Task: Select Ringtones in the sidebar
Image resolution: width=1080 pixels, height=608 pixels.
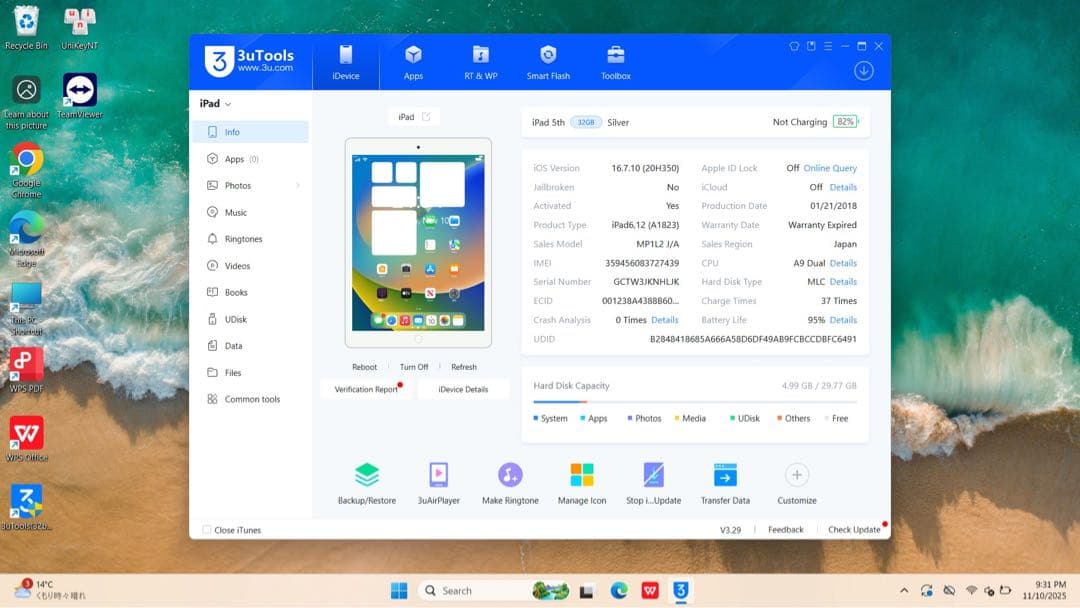Action: coord(243,239)
